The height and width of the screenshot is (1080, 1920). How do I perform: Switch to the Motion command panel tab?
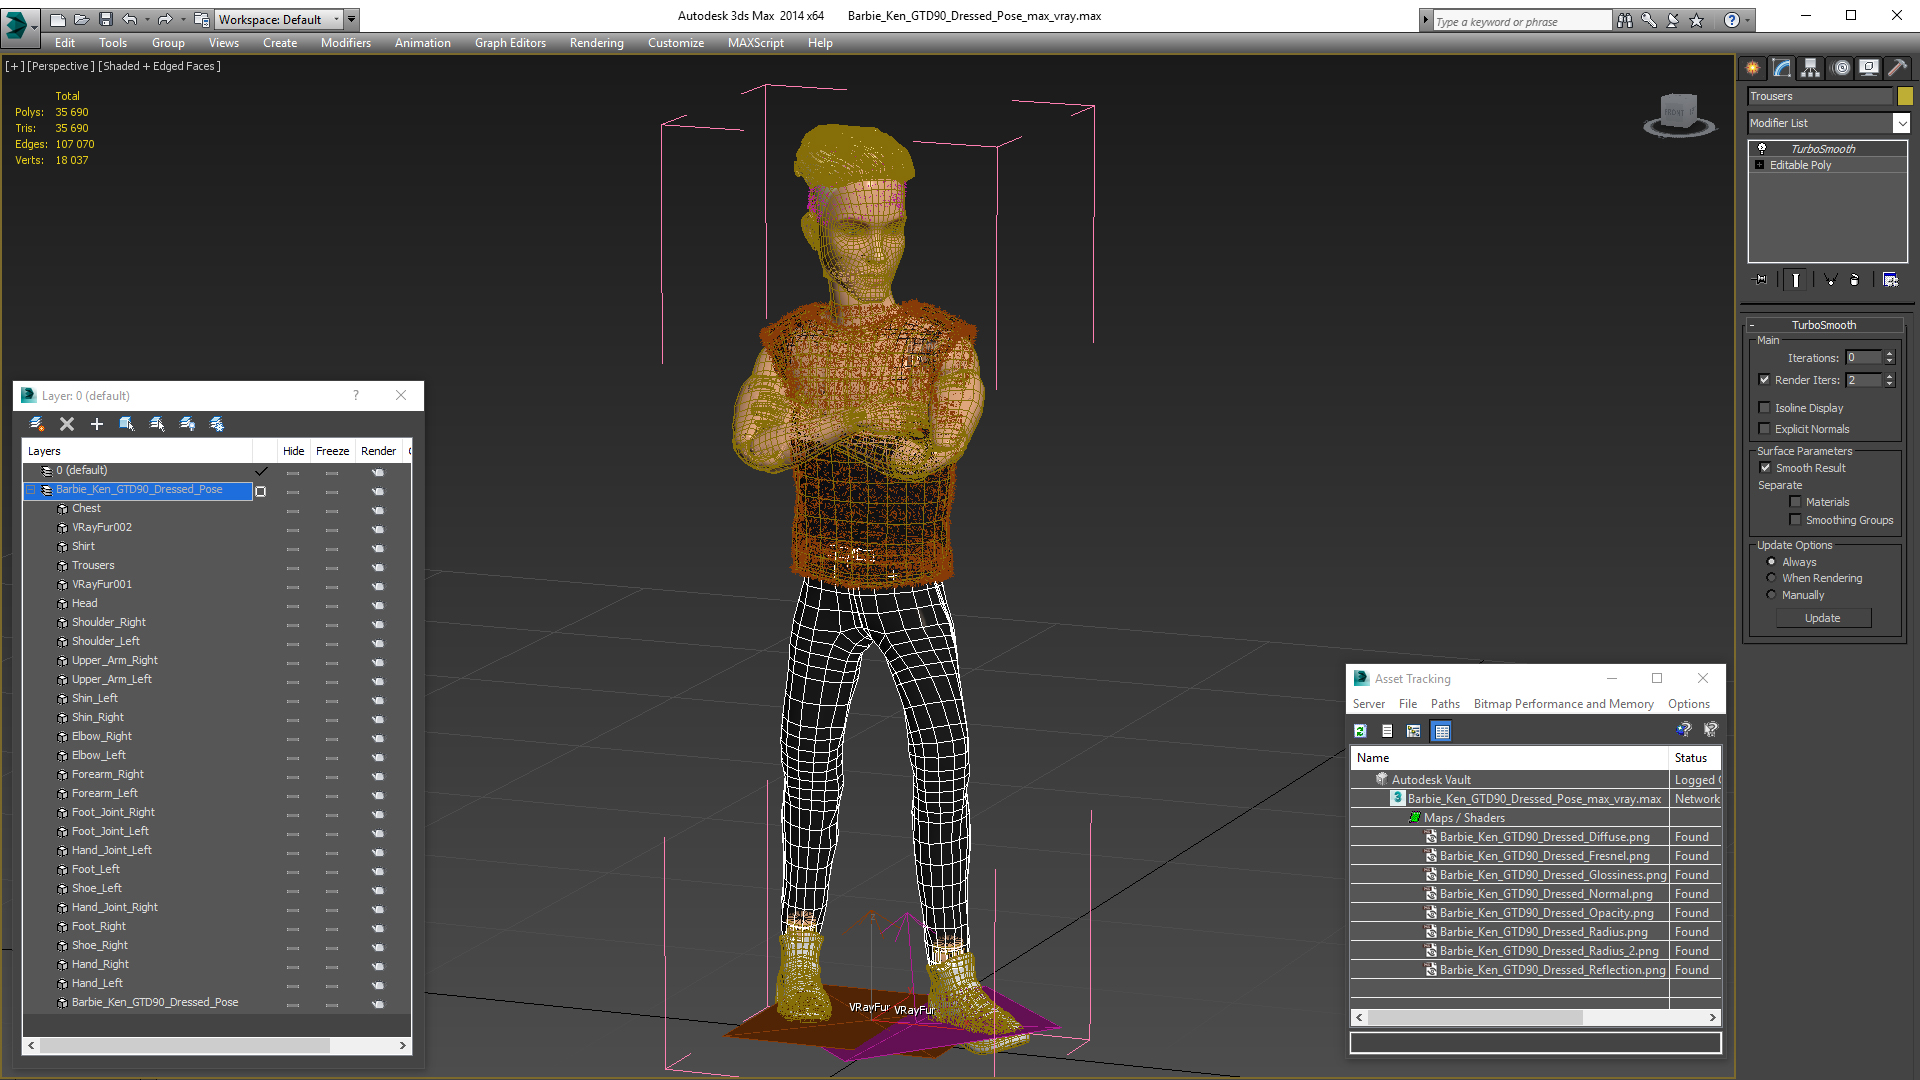(1841, 68)
